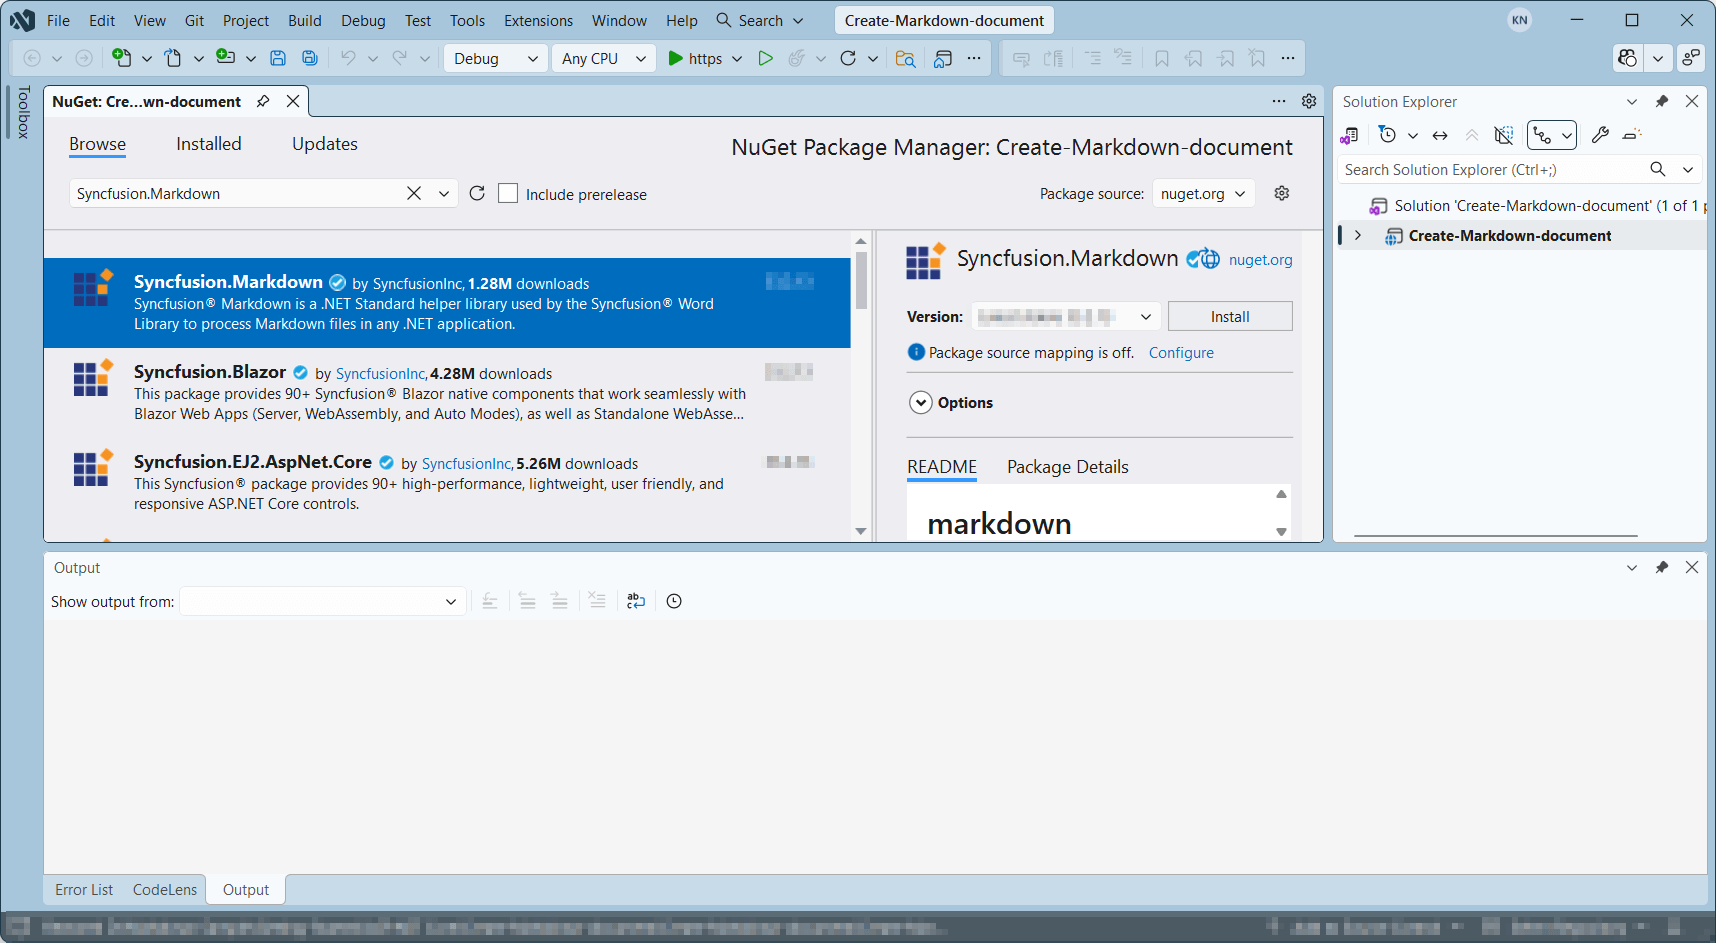
Task: Click SyncfusionInc author link for Syncfusion.EJ2.AspNetCore
Action: (467, 463)
